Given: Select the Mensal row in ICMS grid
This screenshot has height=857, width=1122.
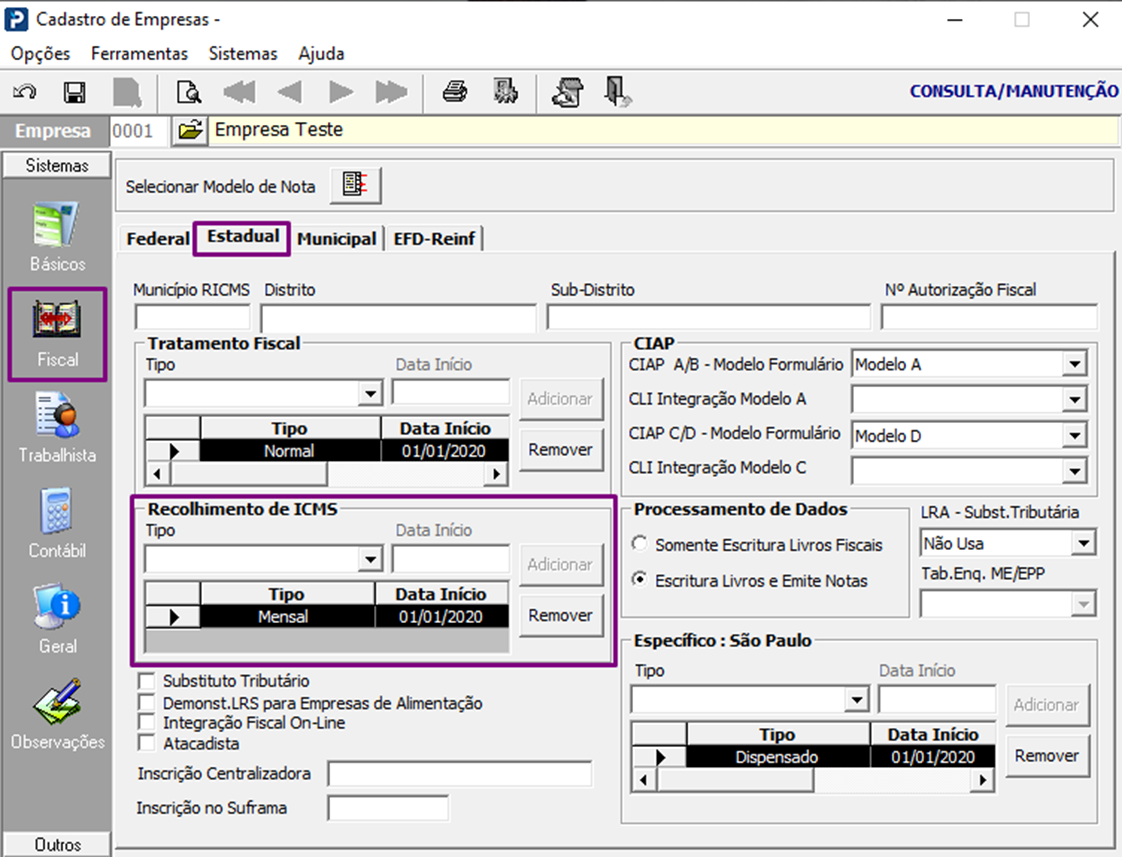Looking at the screenshot, I should click(327, 617).
